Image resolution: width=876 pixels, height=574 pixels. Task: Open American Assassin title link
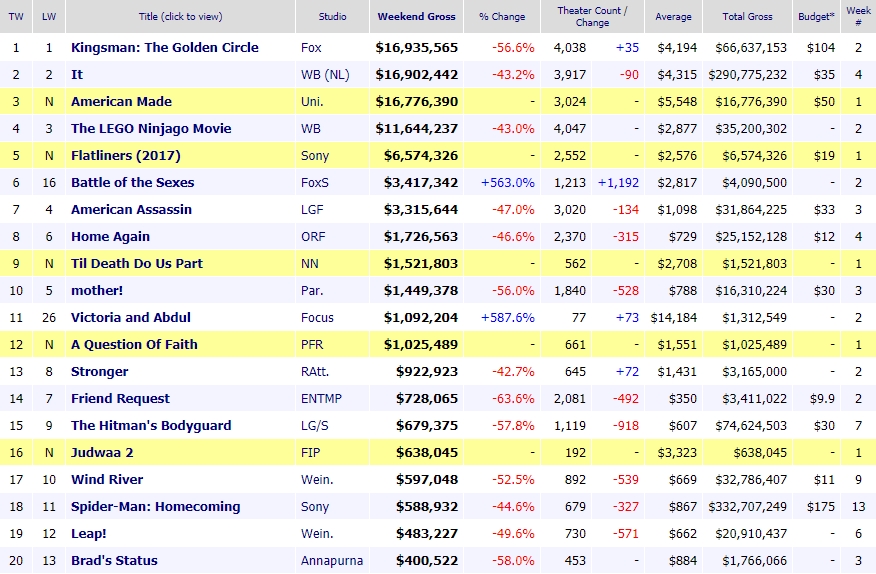[x=131, y=210]
